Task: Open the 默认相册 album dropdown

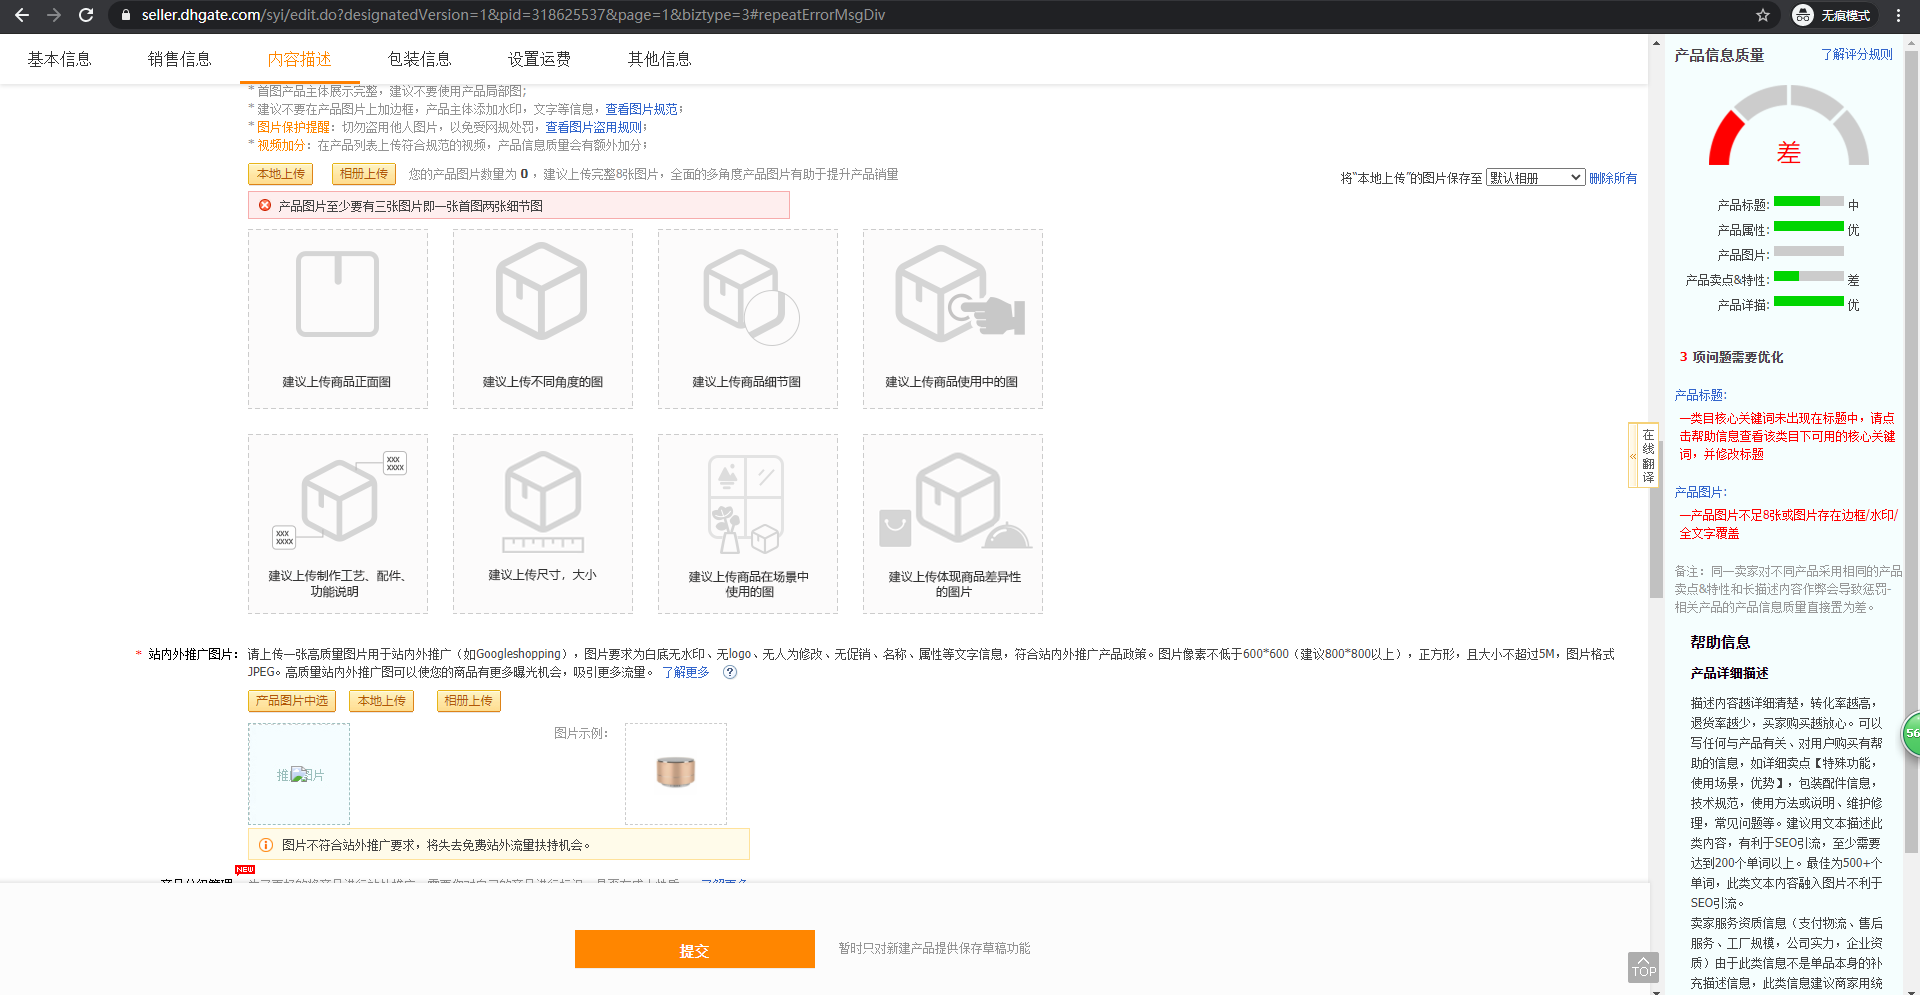Action: 1534,176
